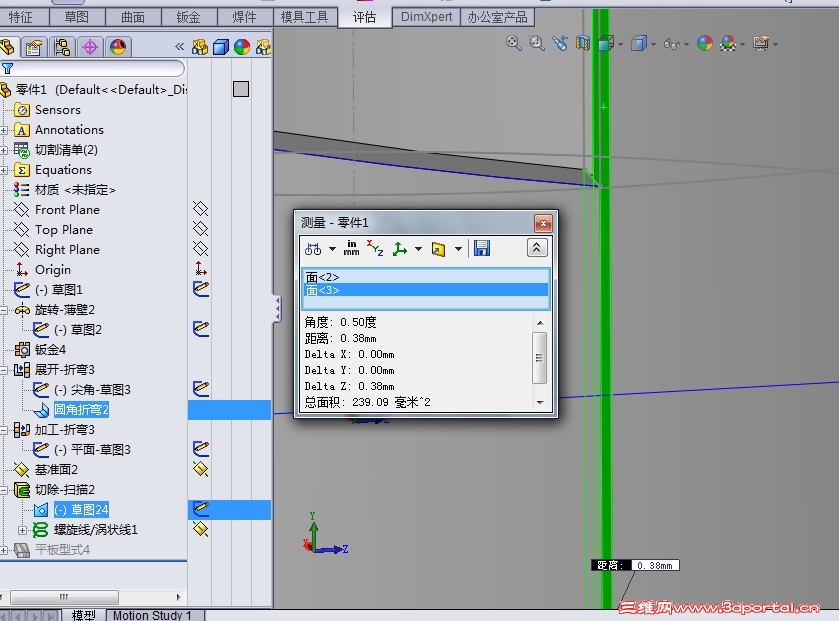Open the Display Style icon
Screen dimensions: 839x621
click(639, 43)
